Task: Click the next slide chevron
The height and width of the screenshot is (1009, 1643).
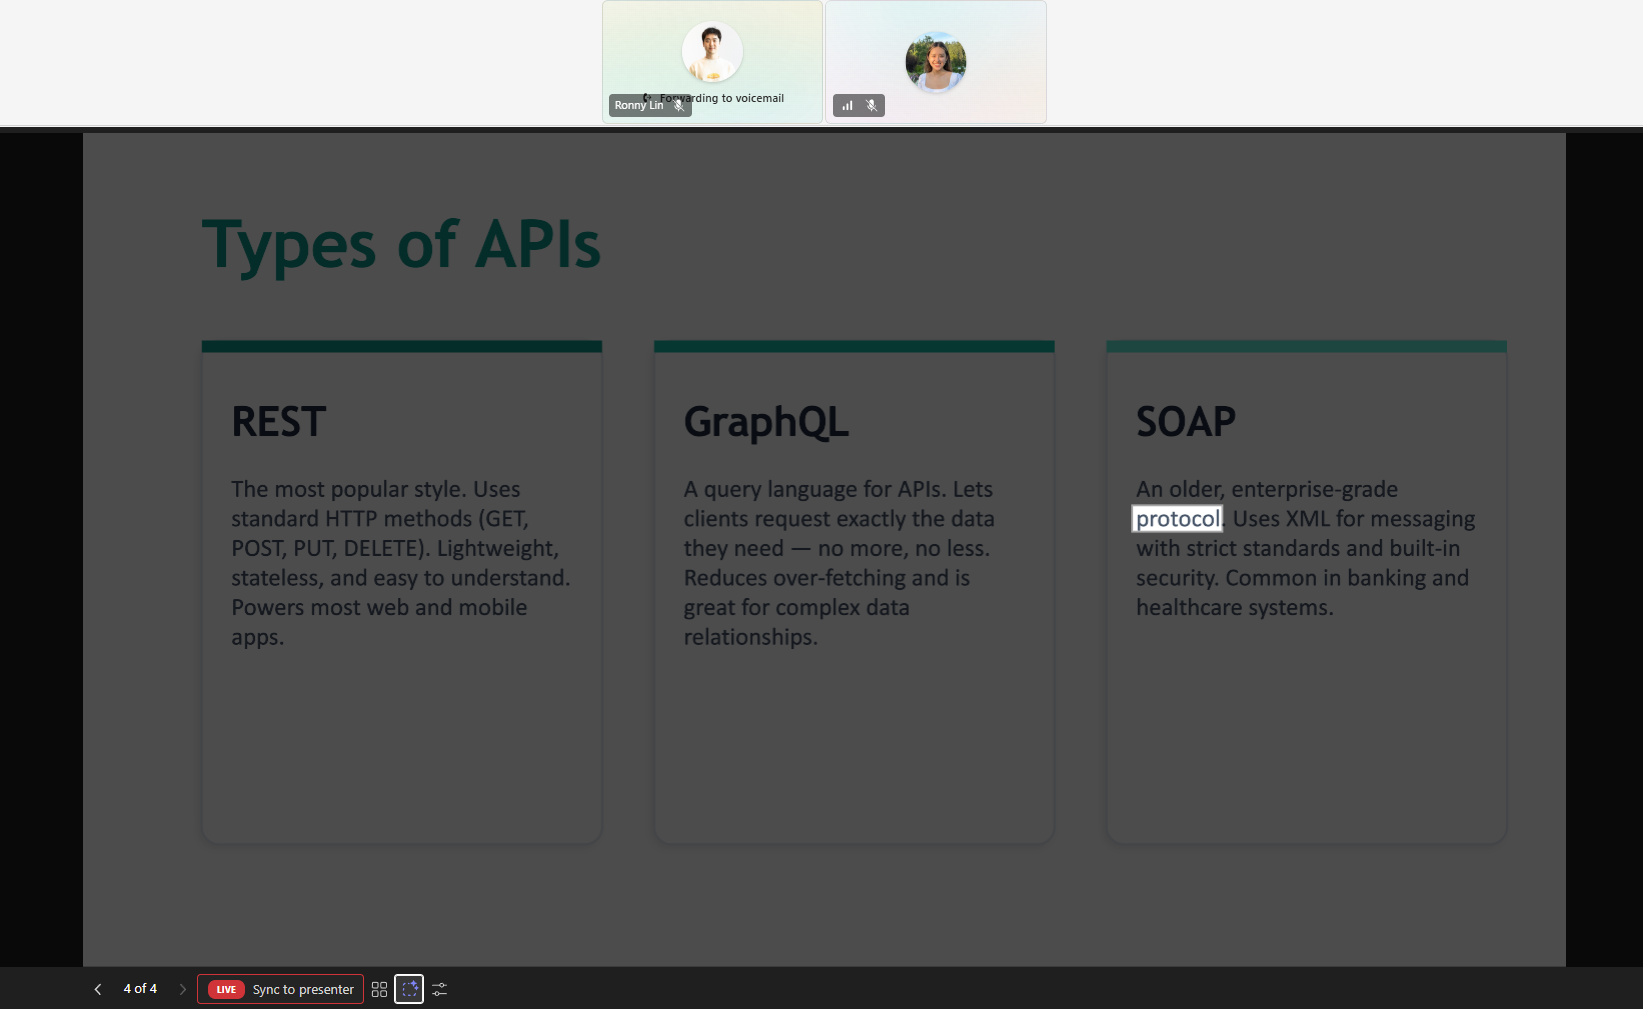Action: click(x=182, y=989)
